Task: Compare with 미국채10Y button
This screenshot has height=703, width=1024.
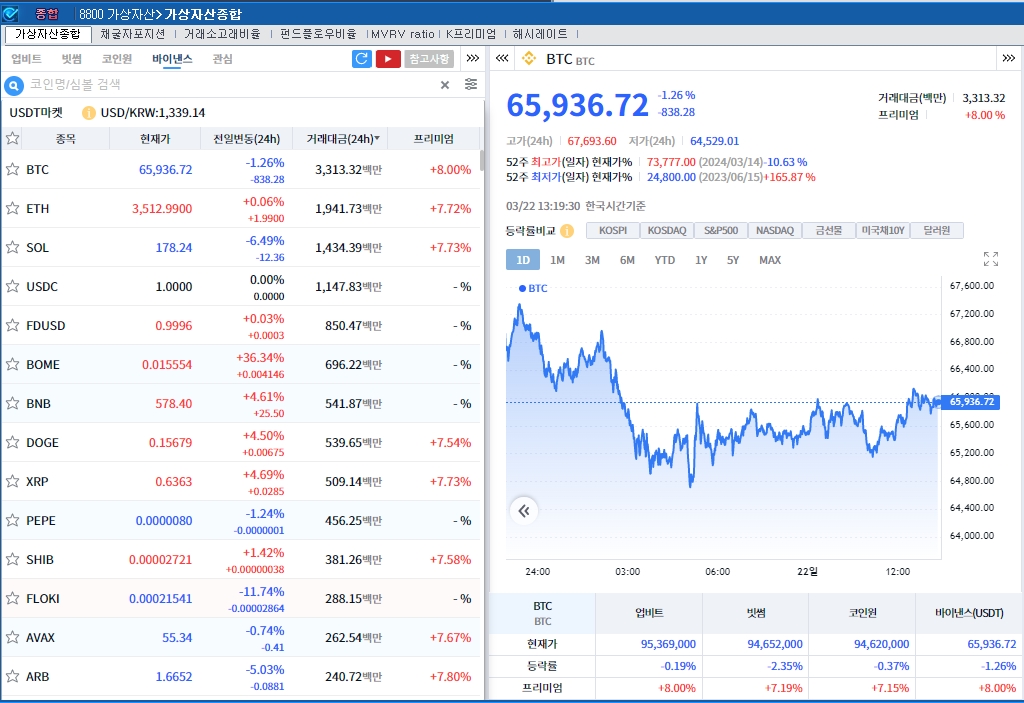Action: 883,231
